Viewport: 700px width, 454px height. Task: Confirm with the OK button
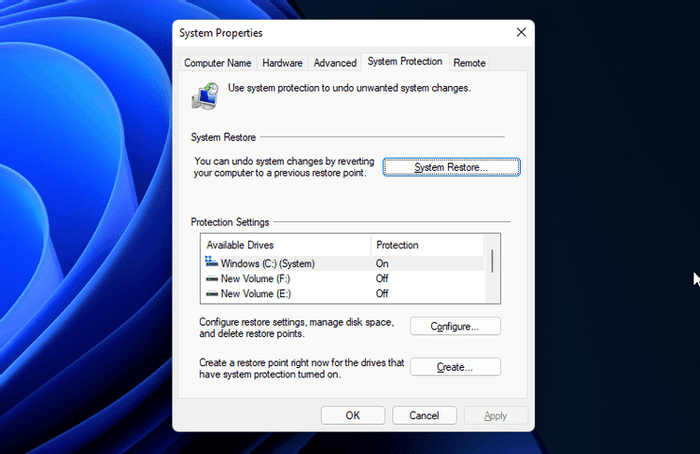pos(353,416)
